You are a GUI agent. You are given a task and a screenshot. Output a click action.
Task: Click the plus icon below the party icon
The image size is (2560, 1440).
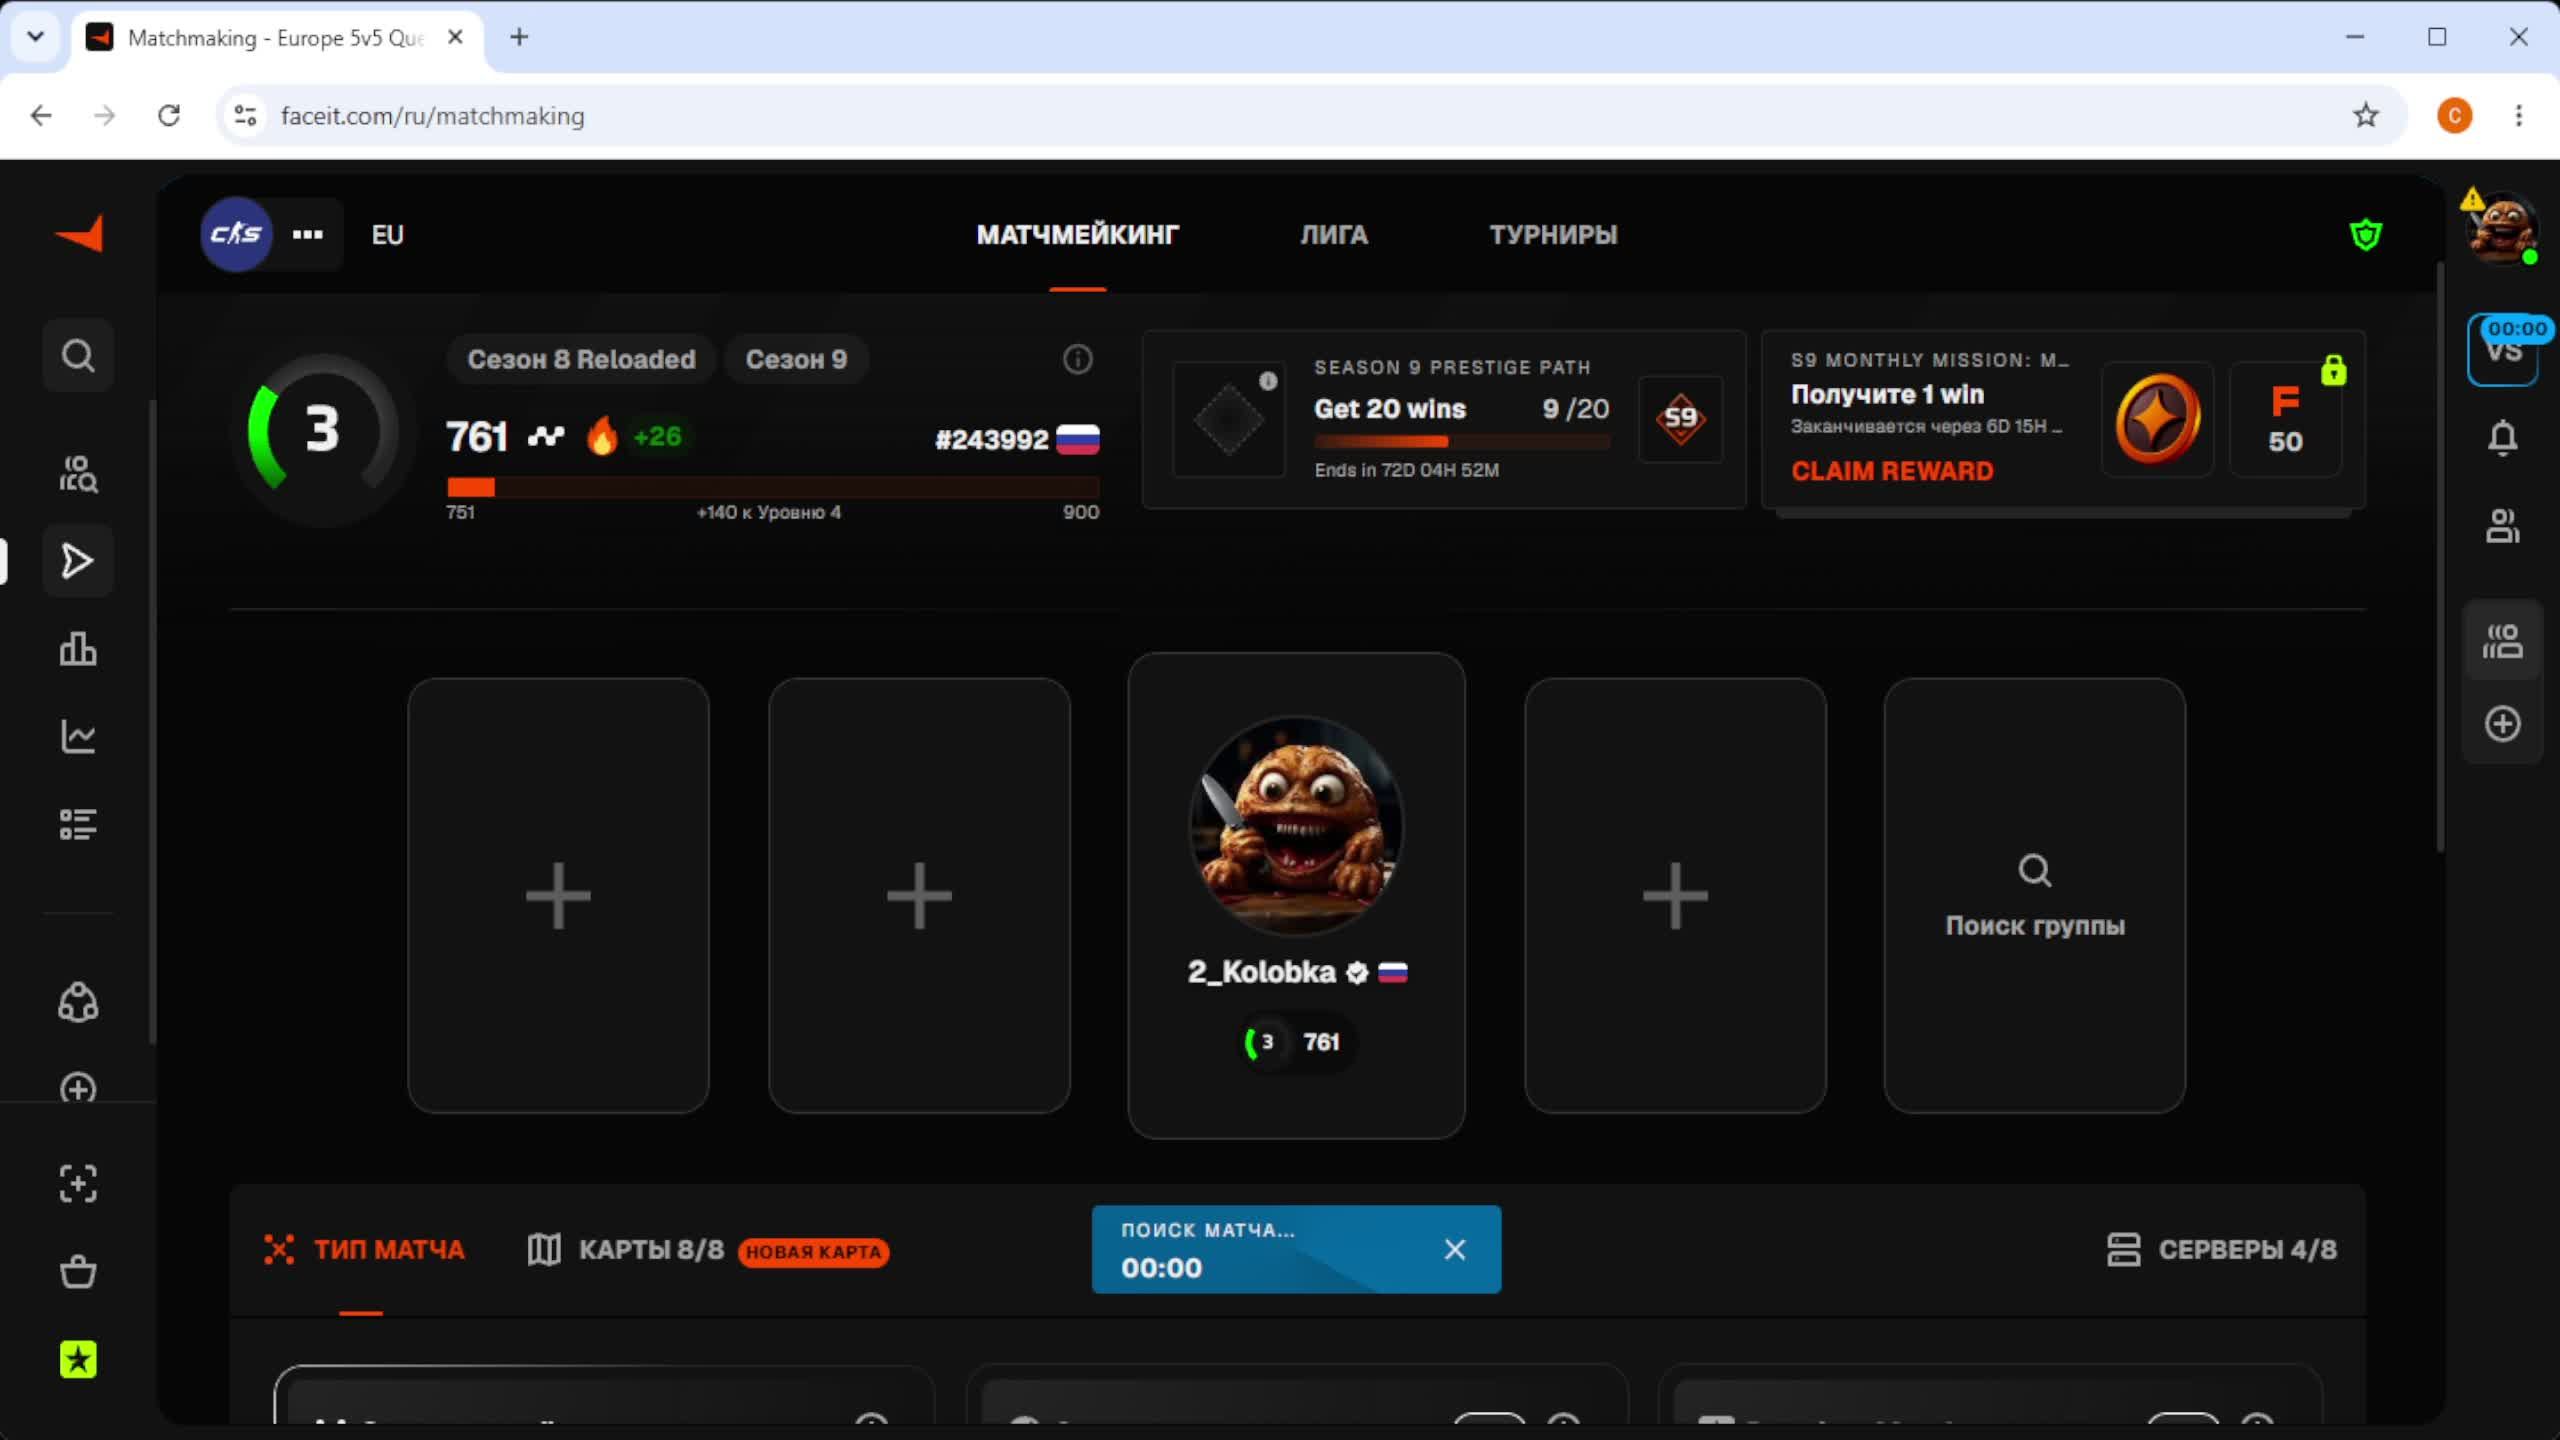[2503, 724]
